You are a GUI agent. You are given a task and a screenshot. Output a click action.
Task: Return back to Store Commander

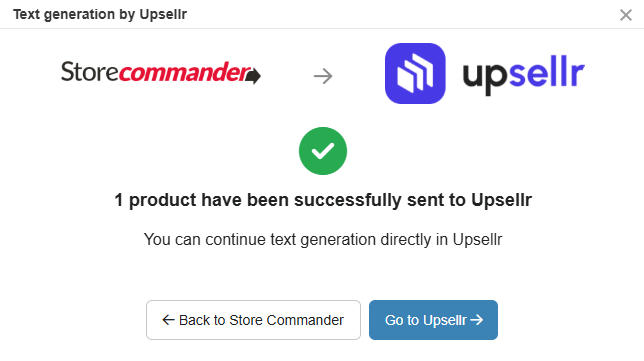tap(253, 320)
